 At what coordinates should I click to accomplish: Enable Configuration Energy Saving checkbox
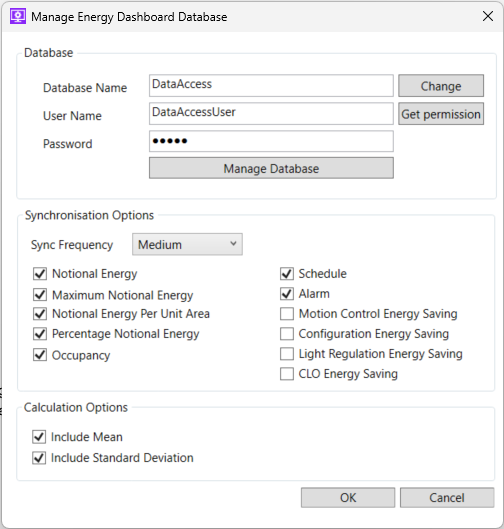(x=287, y=334)
